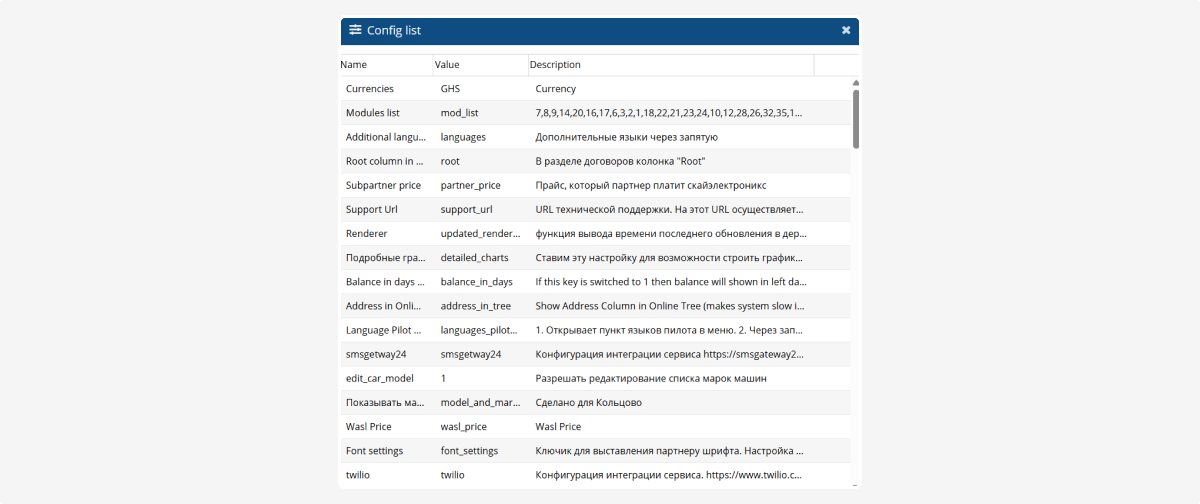Select the GHS value for Currencies
The height and width of the screenshot is (504, 1200).
click(x=450, y=89)
